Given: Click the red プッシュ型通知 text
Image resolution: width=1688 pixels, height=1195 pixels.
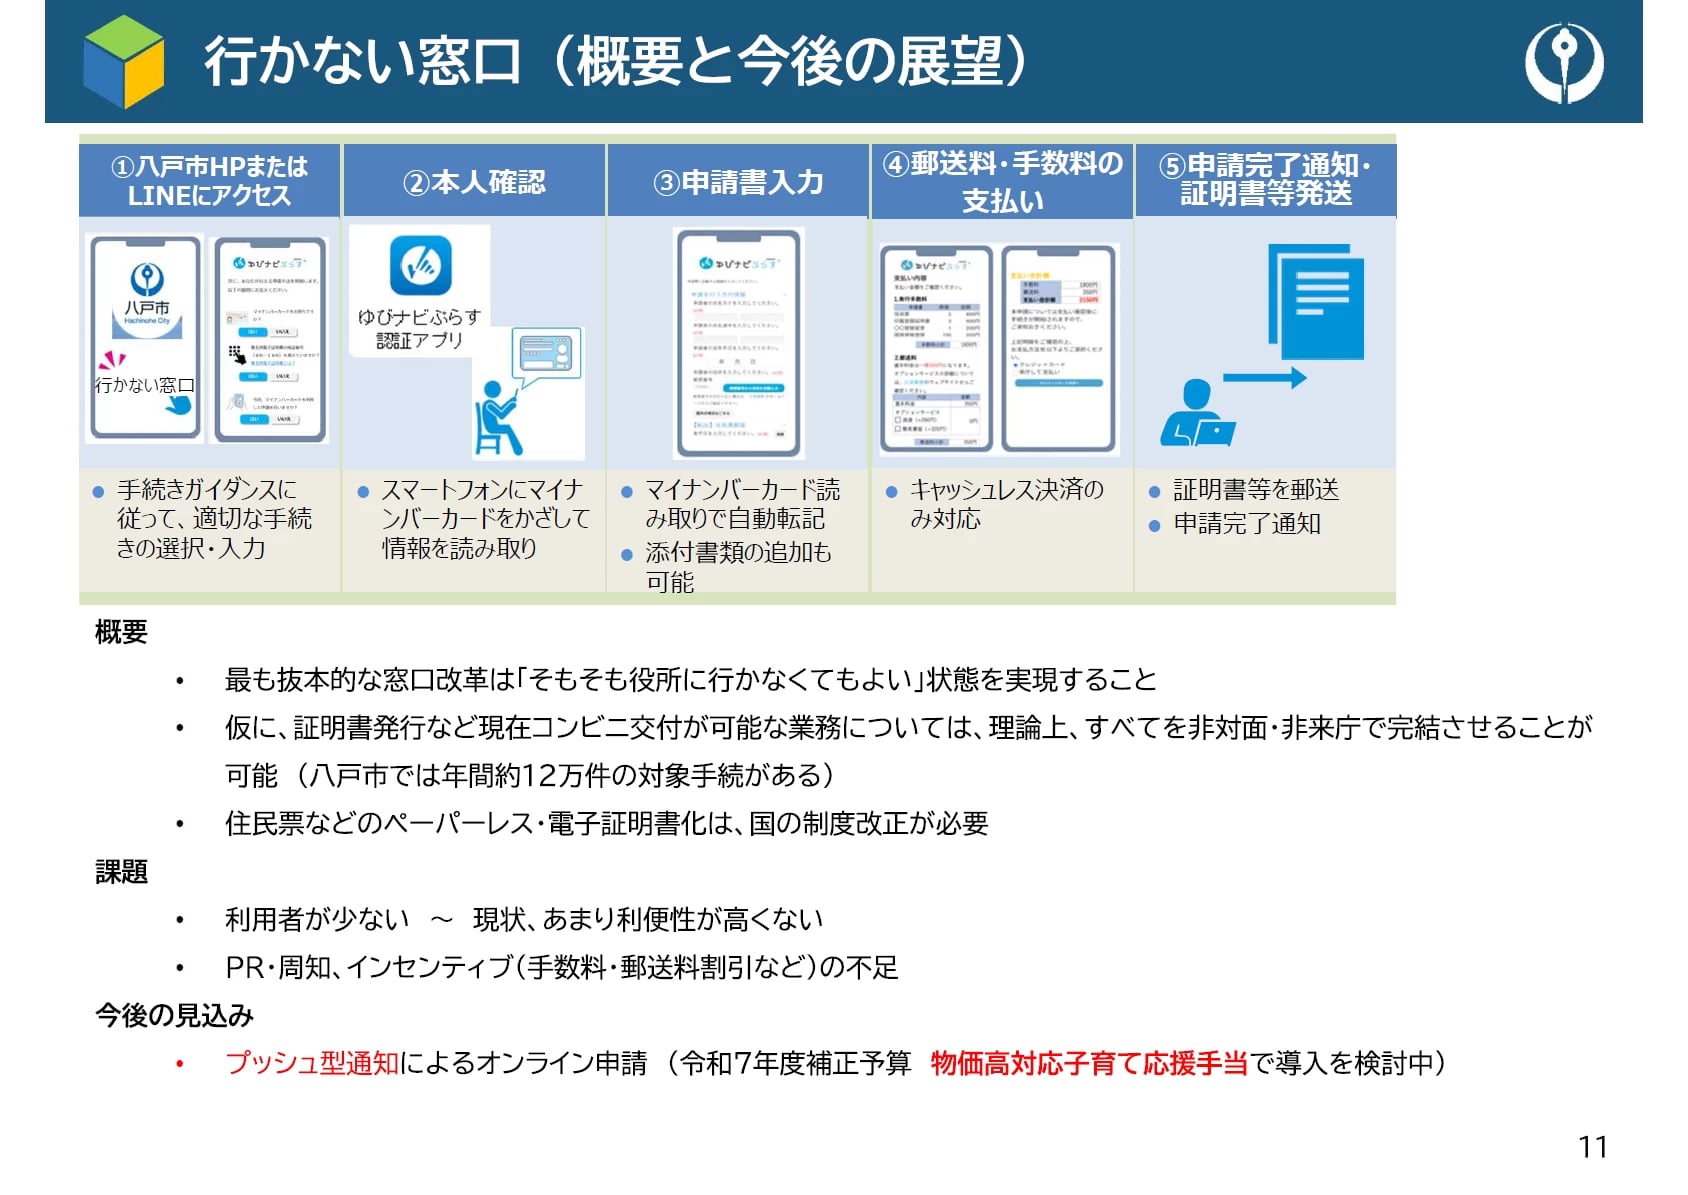Looking at the screenshot, I should click(312, 1063).
